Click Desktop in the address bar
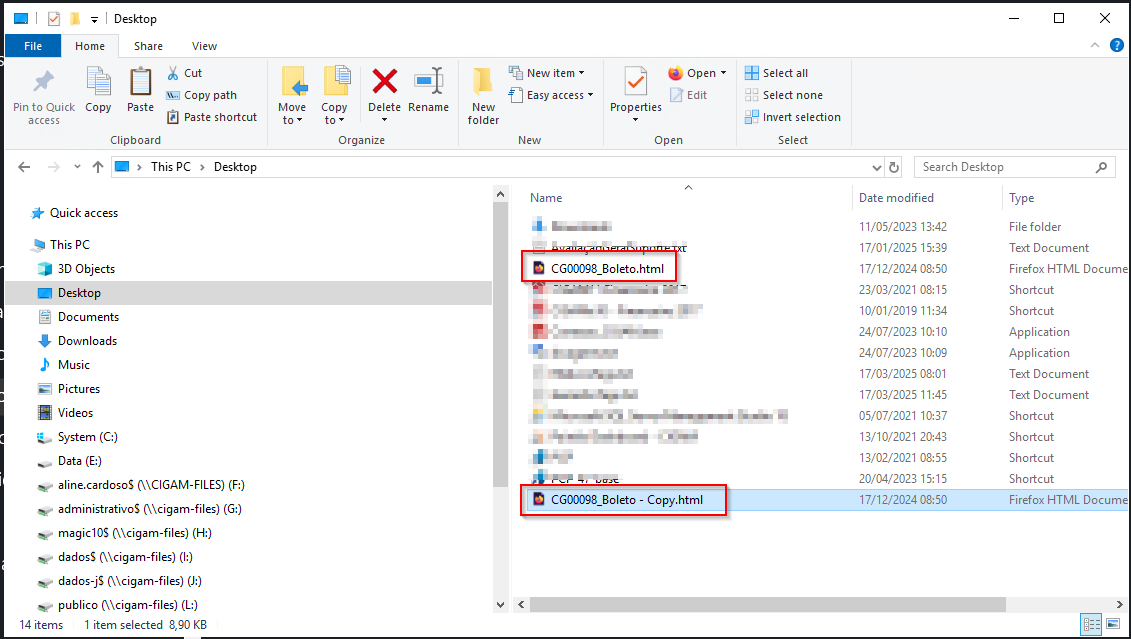Viewport: 1131px width, 639px height. 235,167
